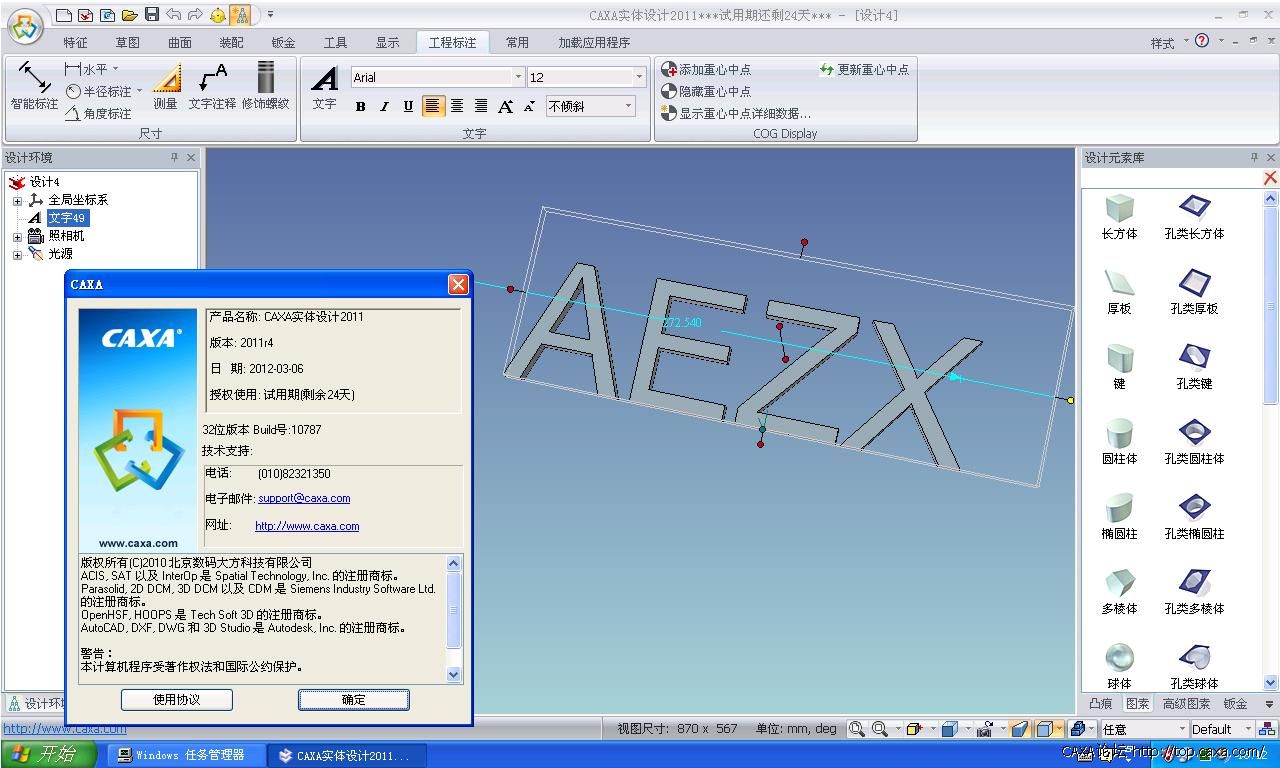Click the Windows Start (开始) button
This screenshot has width=1280, height=768.
[x=49, y=754]
